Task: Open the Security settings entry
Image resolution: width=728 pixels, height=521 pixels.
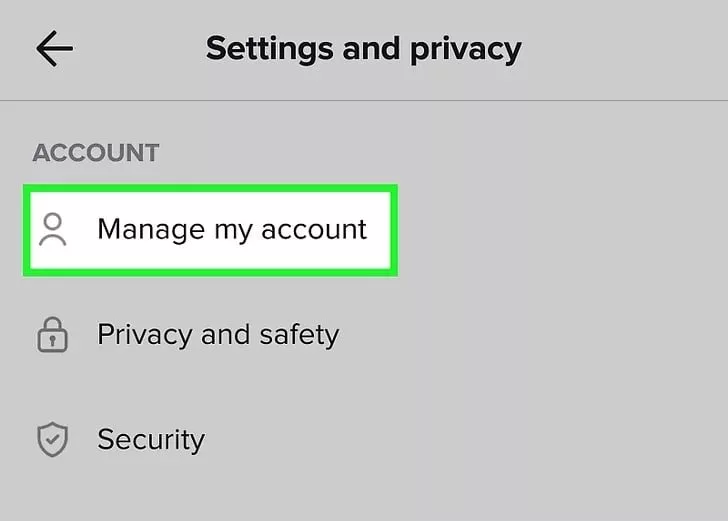Action: (151, 440)
